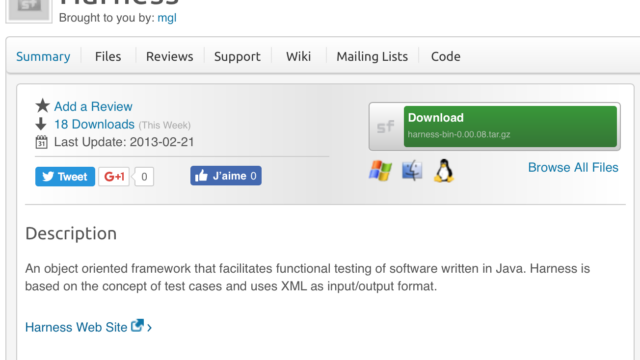
Task: Go to the Support tab
Action: point(237,56)
